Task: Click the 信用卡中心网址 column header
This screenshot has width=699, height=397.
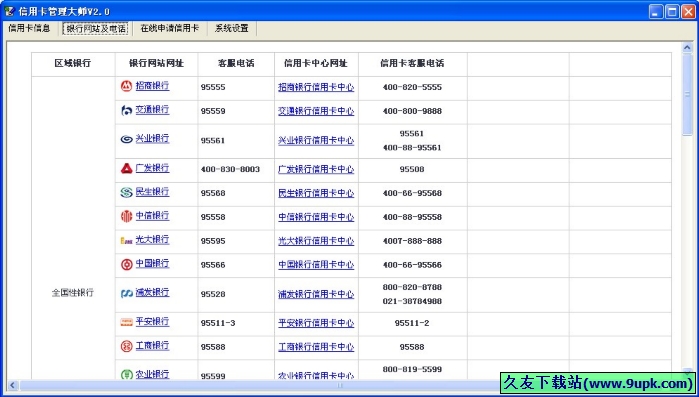Action: click(x=316, y=64)
